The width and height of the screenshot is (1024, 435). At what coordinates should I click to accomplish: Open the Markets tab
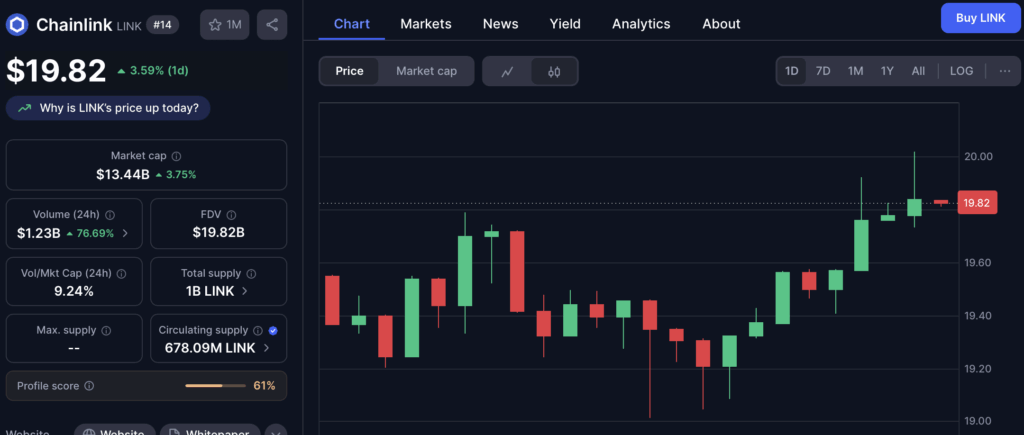point(426,24)
